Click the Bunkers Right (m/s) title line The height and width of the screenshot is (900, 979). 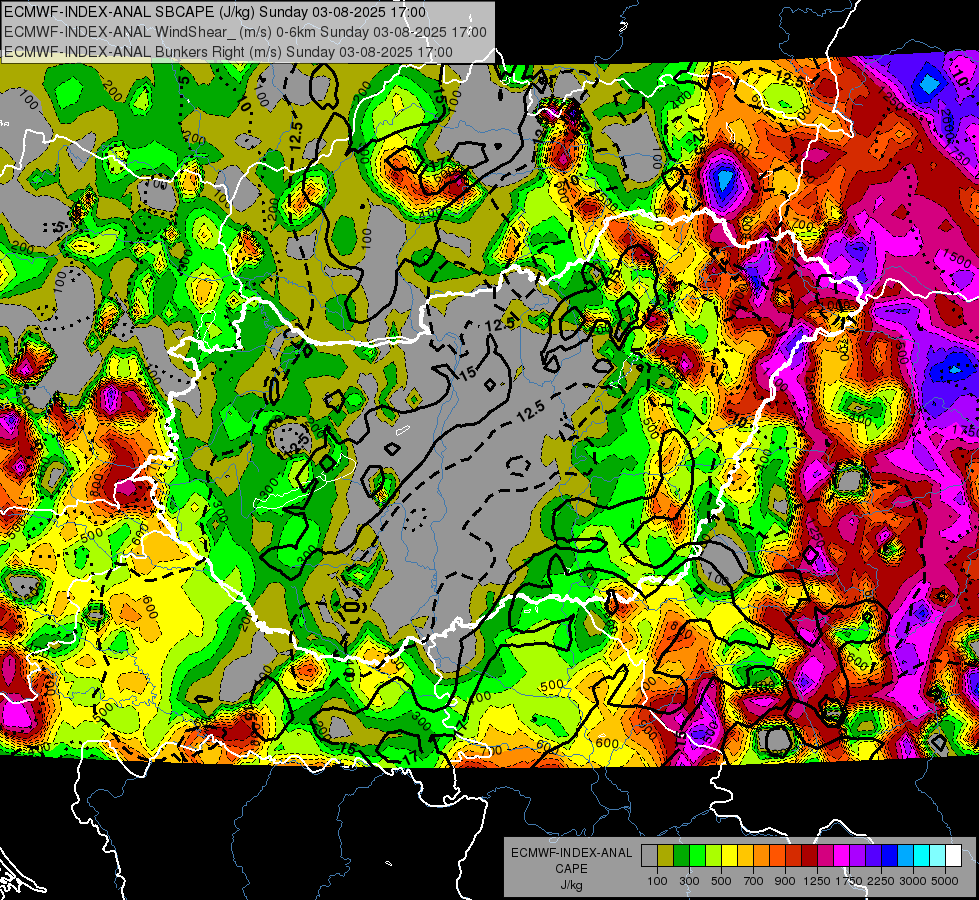[x=229, y=52]
